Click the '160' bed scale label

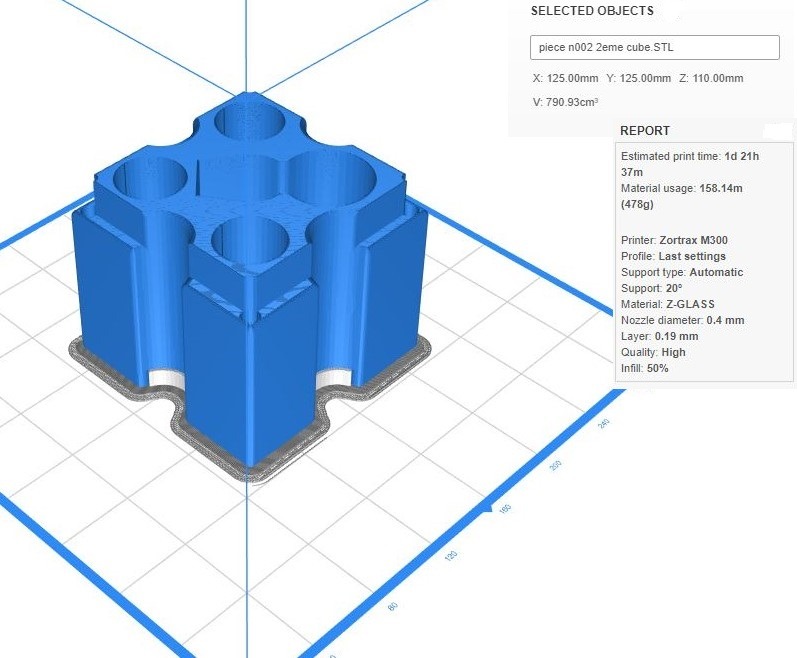coord(504,509)
